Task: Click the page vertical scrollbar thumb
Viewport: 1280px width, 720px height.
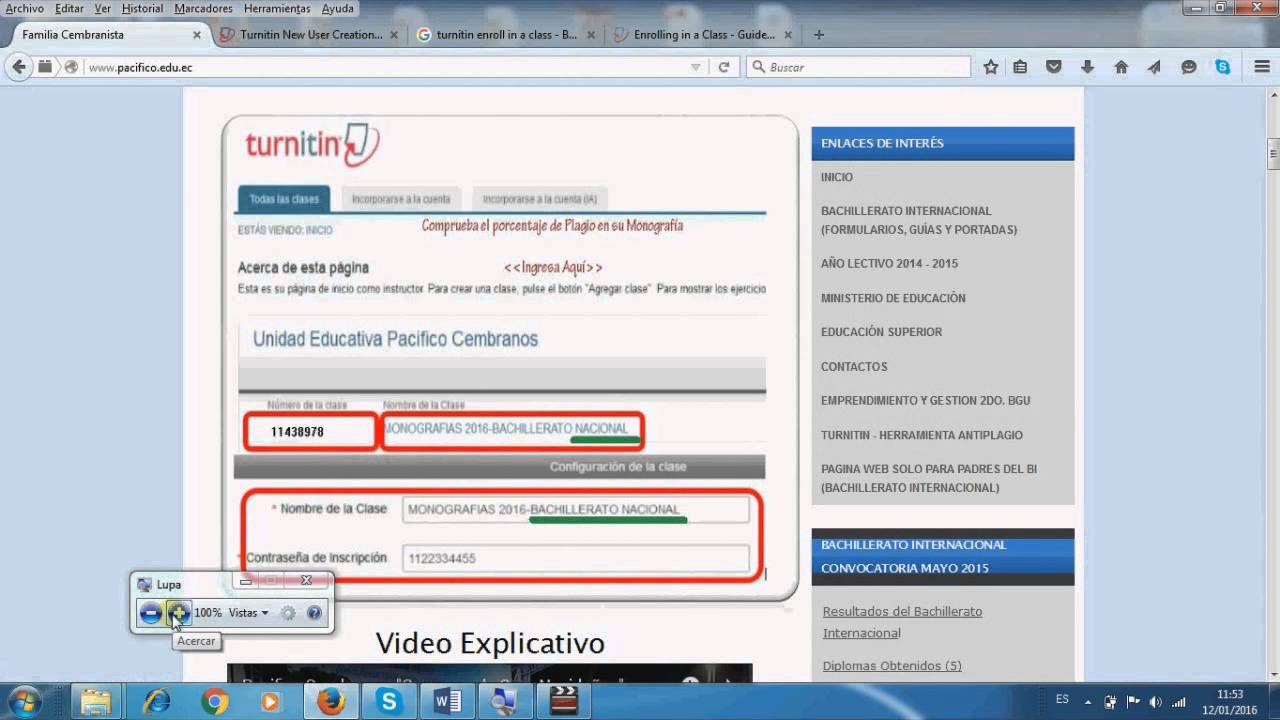Action: click(1273, 156)
